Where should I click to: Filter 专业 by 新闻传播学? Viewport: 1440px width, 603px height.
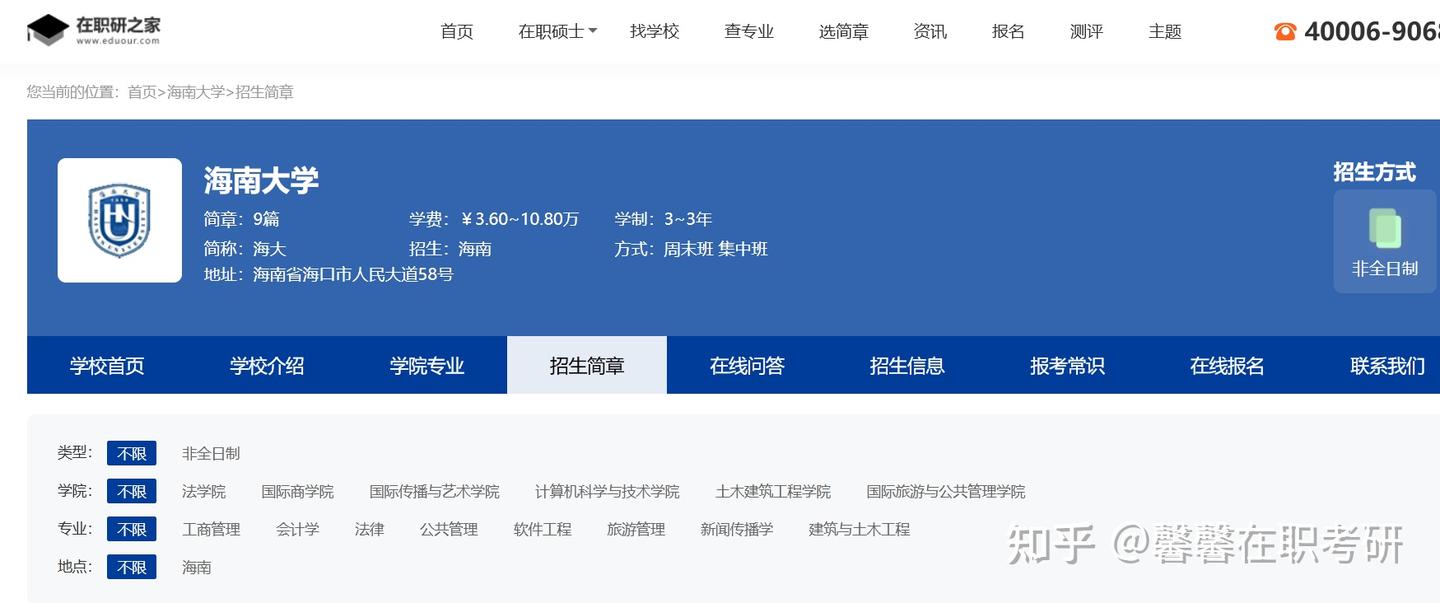737,529
